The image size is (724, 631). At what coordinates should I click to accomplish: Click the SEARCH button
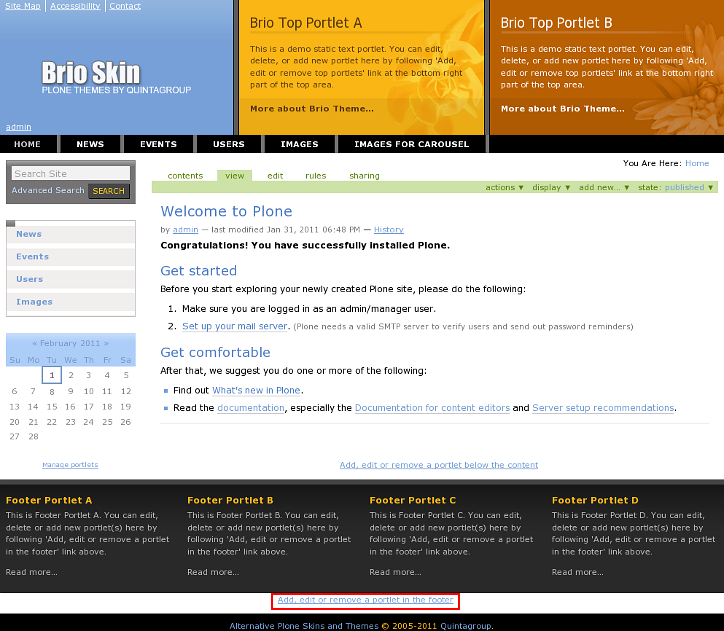(x=109, y=191)
